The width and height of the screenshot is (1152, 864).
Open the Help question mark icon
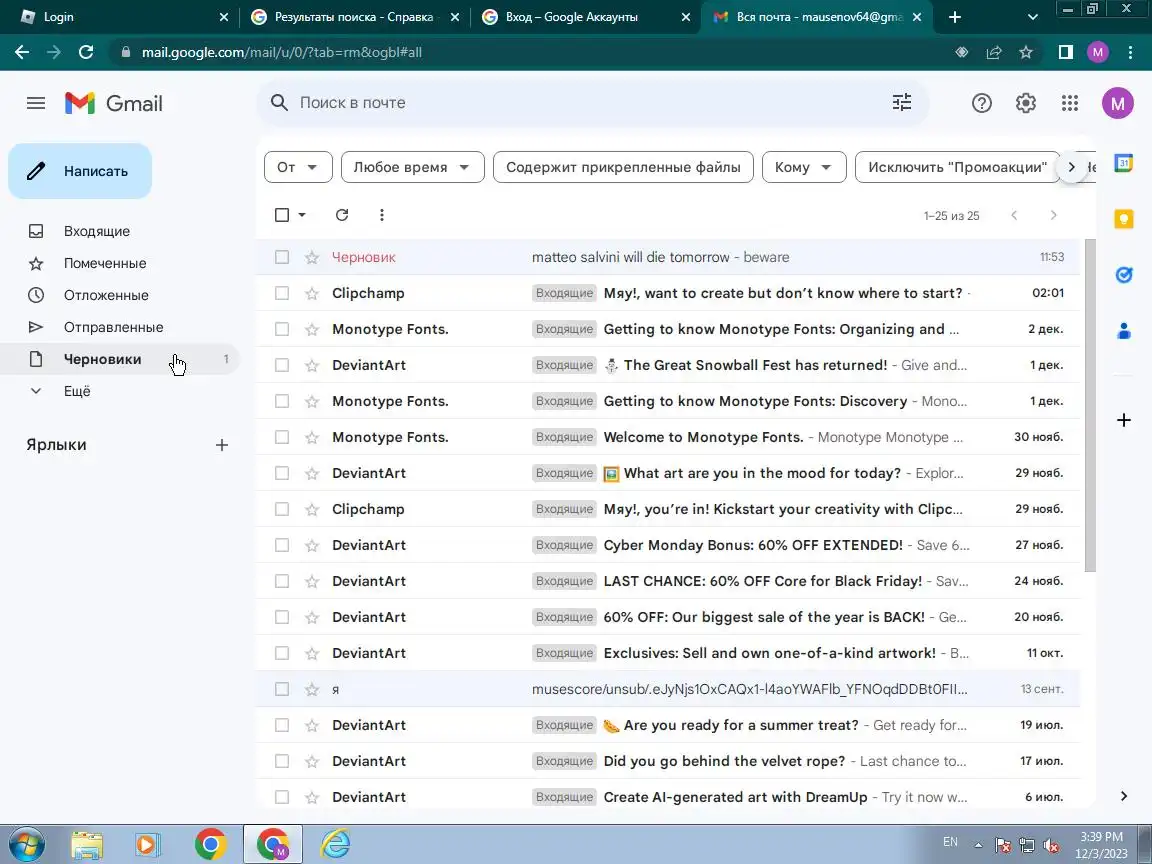[x=982, y=103]
